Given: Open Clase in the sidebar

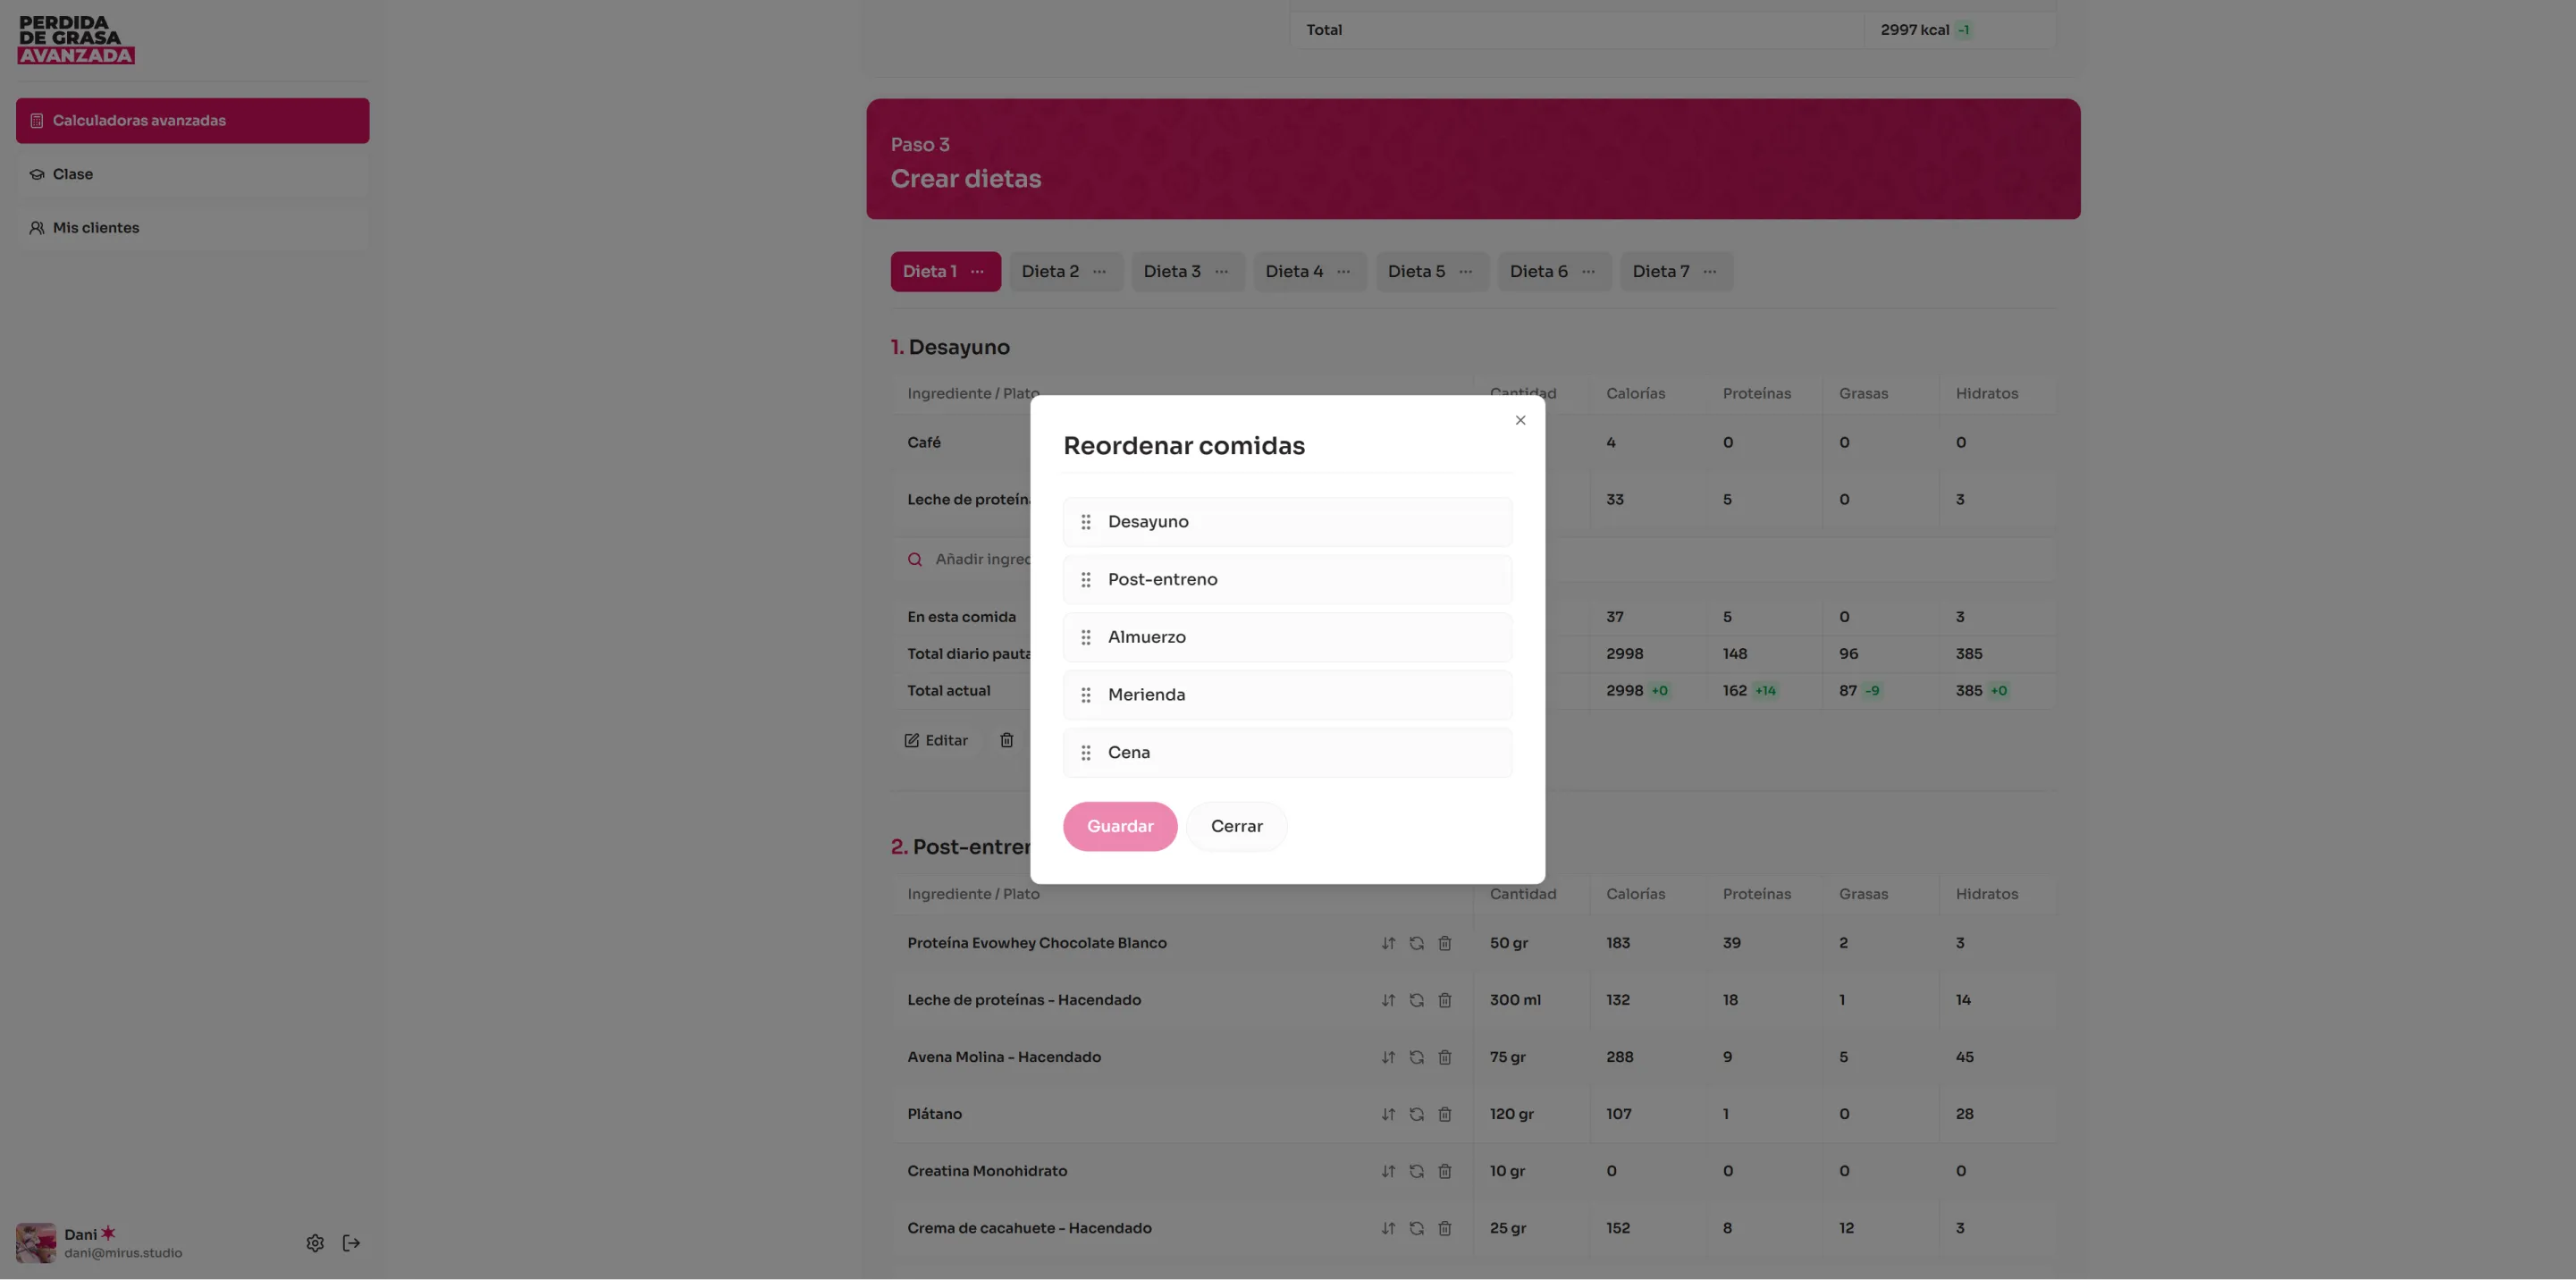Looking at the screenshot, I should pyautogui.click(x=73, y=174).
